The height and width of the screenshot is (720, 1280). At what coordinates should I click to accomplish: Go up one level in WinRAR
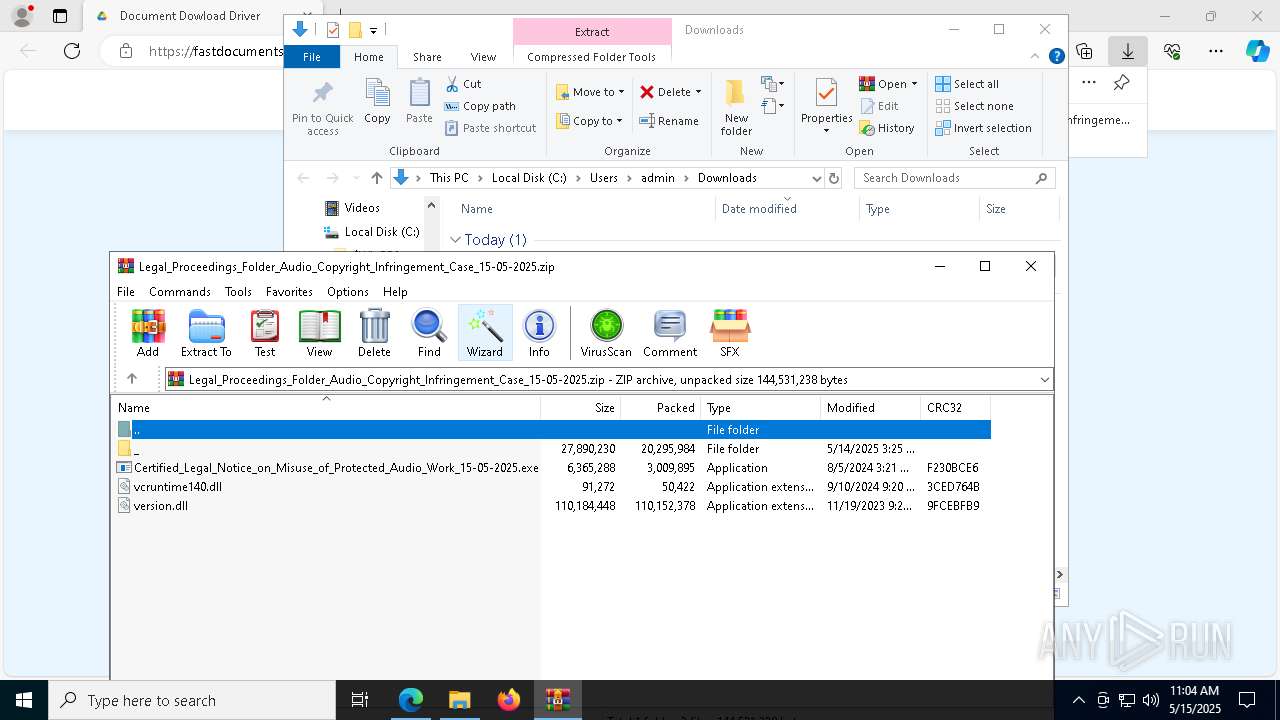(132, 379)
